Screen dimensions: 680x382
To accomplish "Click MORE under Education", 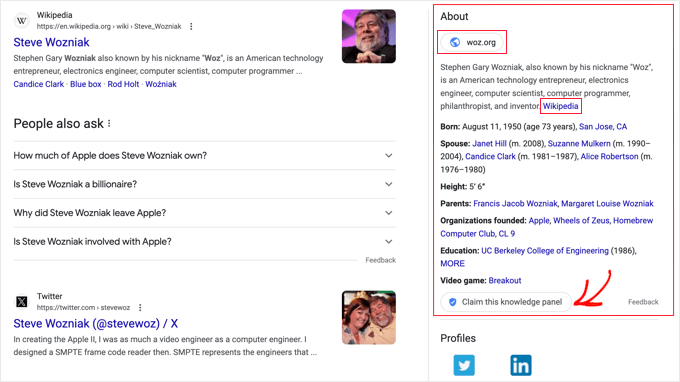I will pyautogui.click(x=452, y=264).
